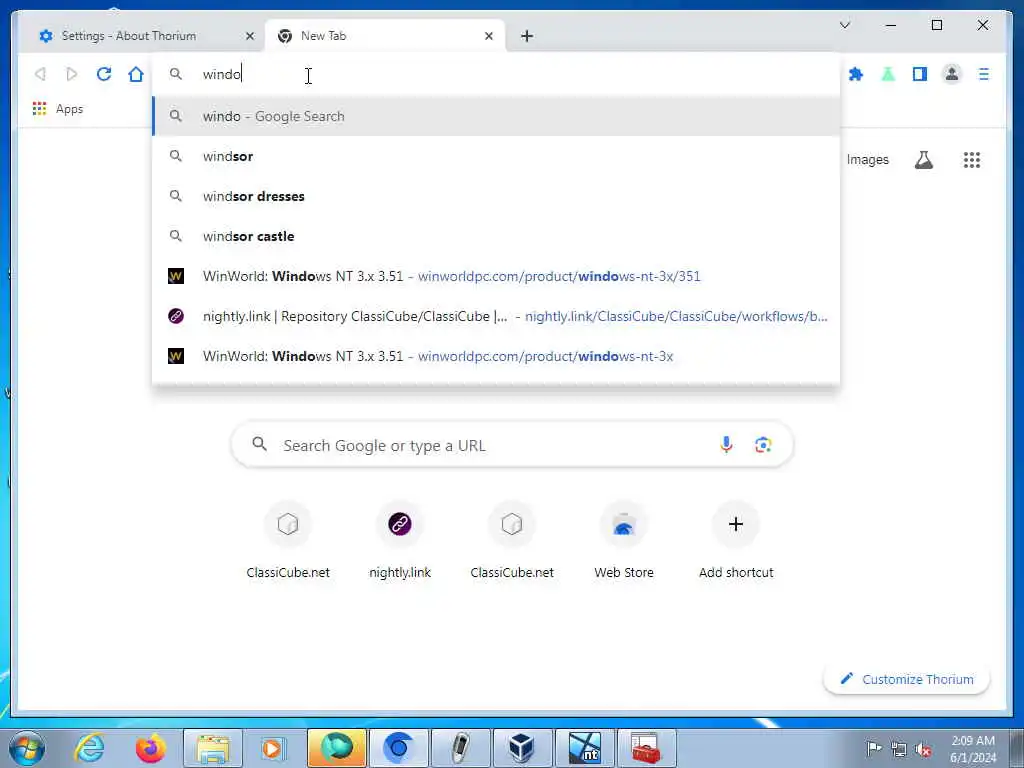Screen dimensions: 1024x768
Task: Open the nightly.link shortcut tile
Action: click(400, 541)
